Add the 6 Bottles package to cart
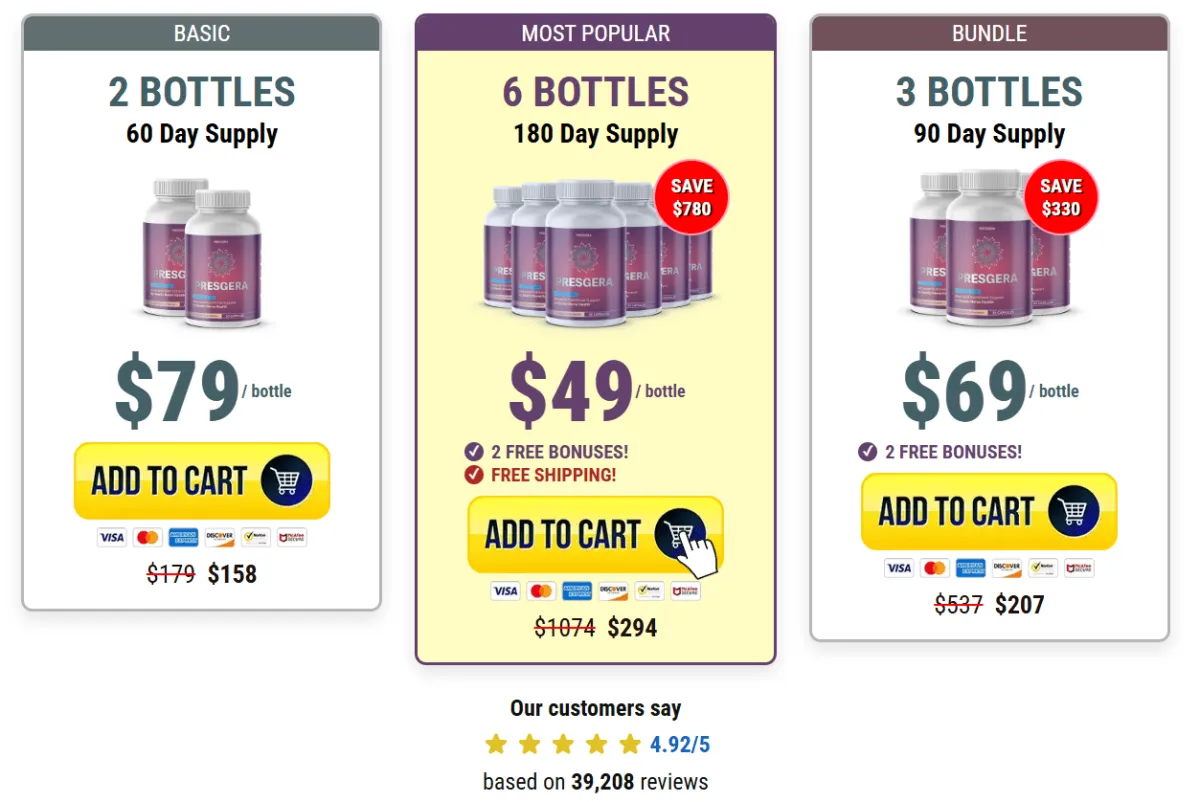1200x802 pixels. coord(595,535)
